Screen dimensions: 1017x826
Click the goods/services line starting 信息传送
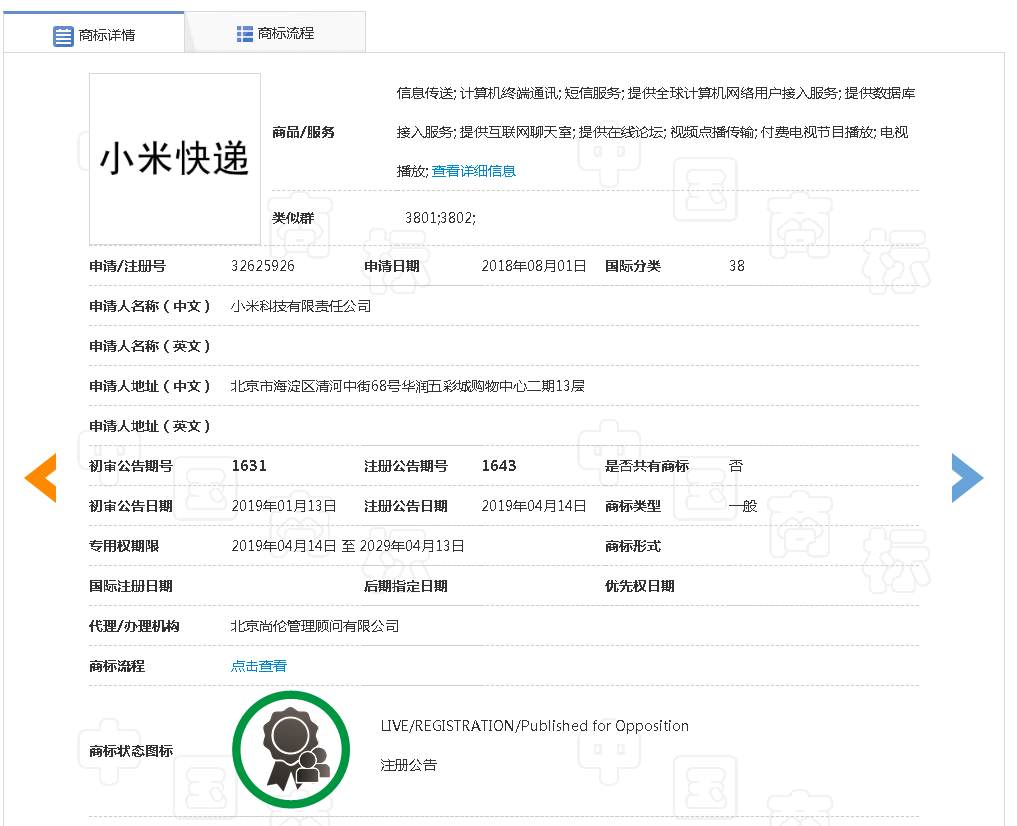[x=656, y=93]
